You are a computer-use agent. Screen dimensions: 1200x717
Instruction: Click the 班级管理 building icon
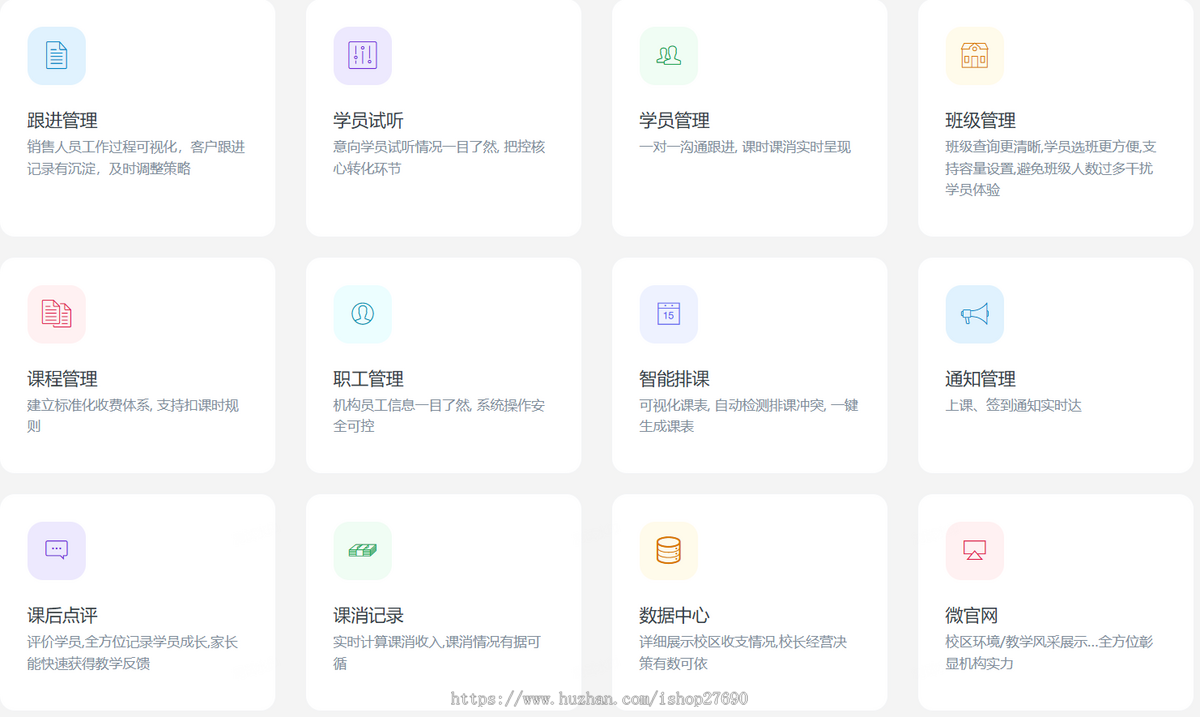click(x=975, y=56)
